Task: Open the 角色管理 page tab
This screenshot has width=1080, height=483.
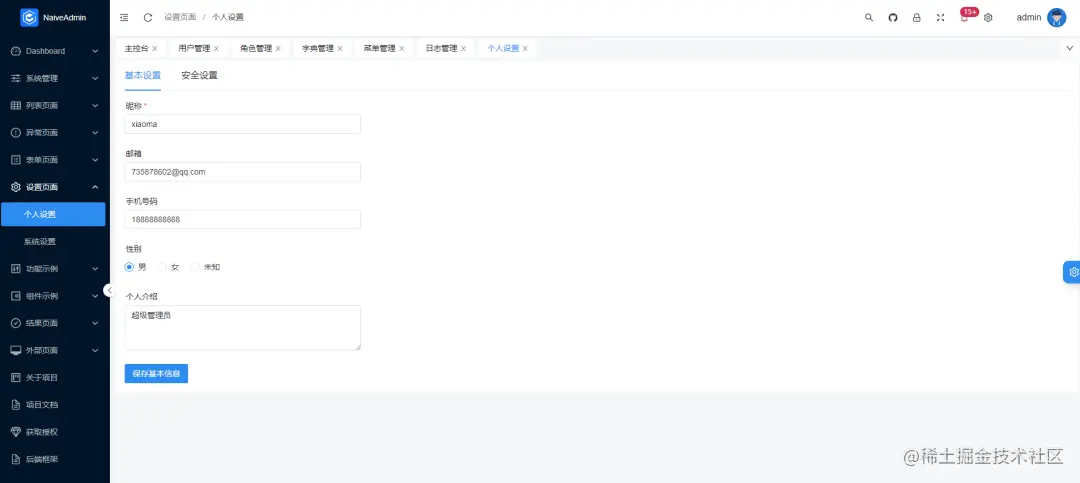Action: point(256,48)
